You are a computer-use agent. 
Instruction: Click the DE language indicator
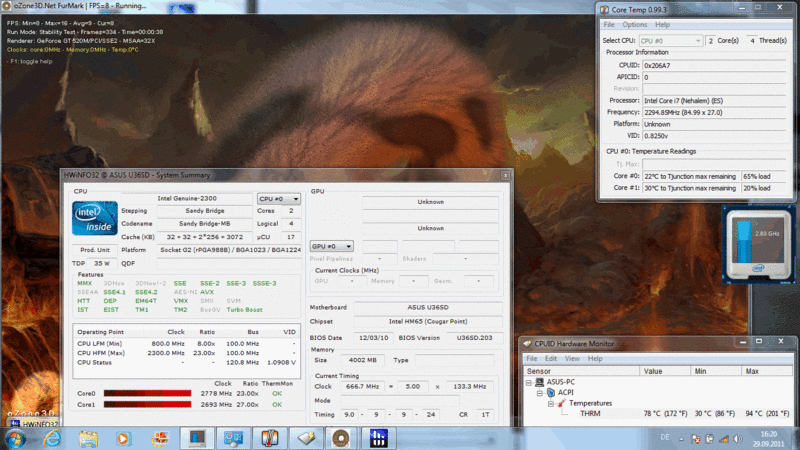point(665,437)
